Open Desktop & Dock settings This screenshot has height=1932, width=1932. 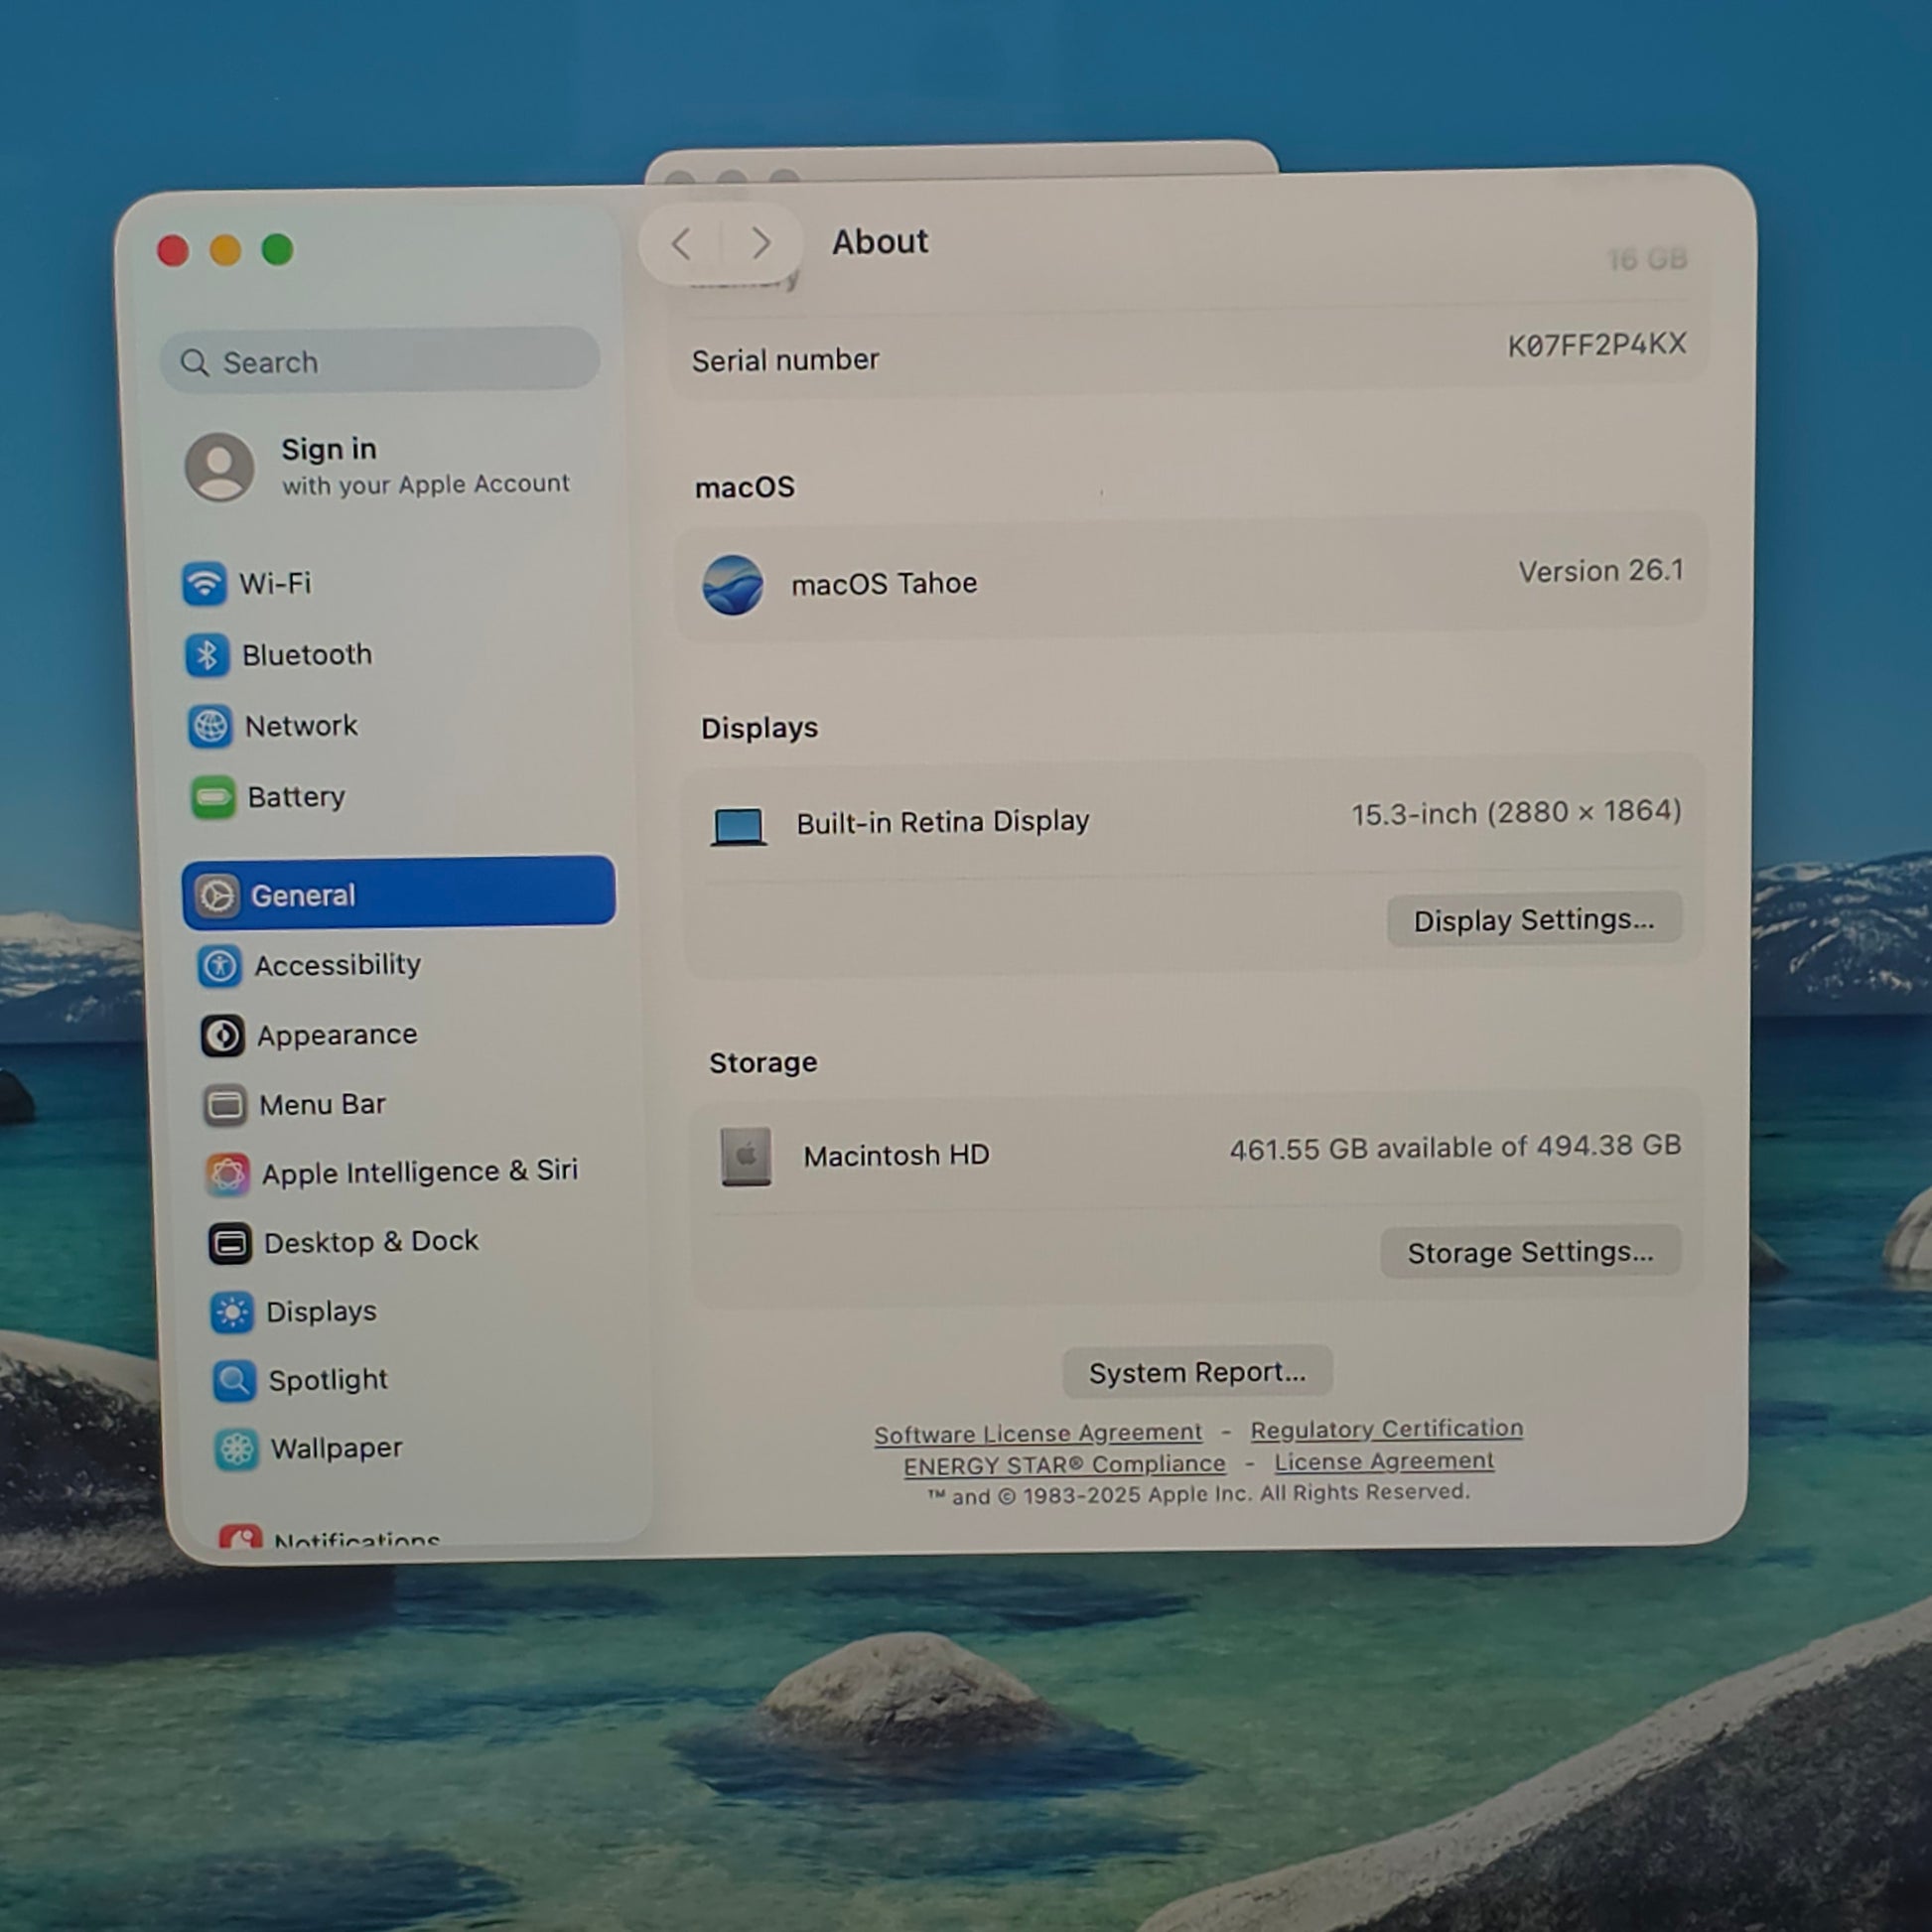point(371,1242)
